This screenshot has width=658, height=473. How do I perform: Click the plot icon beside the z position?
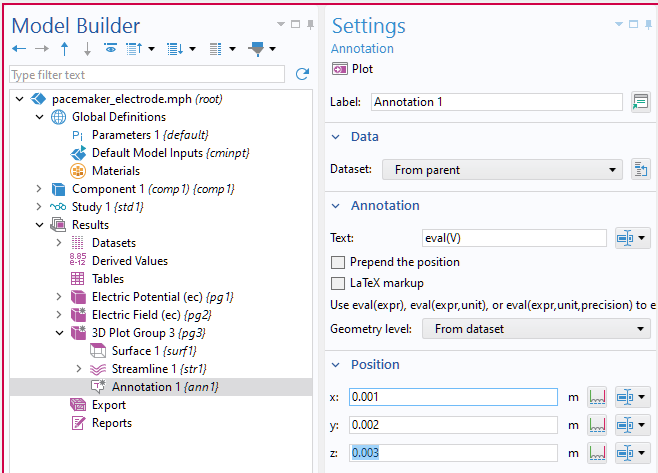click(598, 453)
